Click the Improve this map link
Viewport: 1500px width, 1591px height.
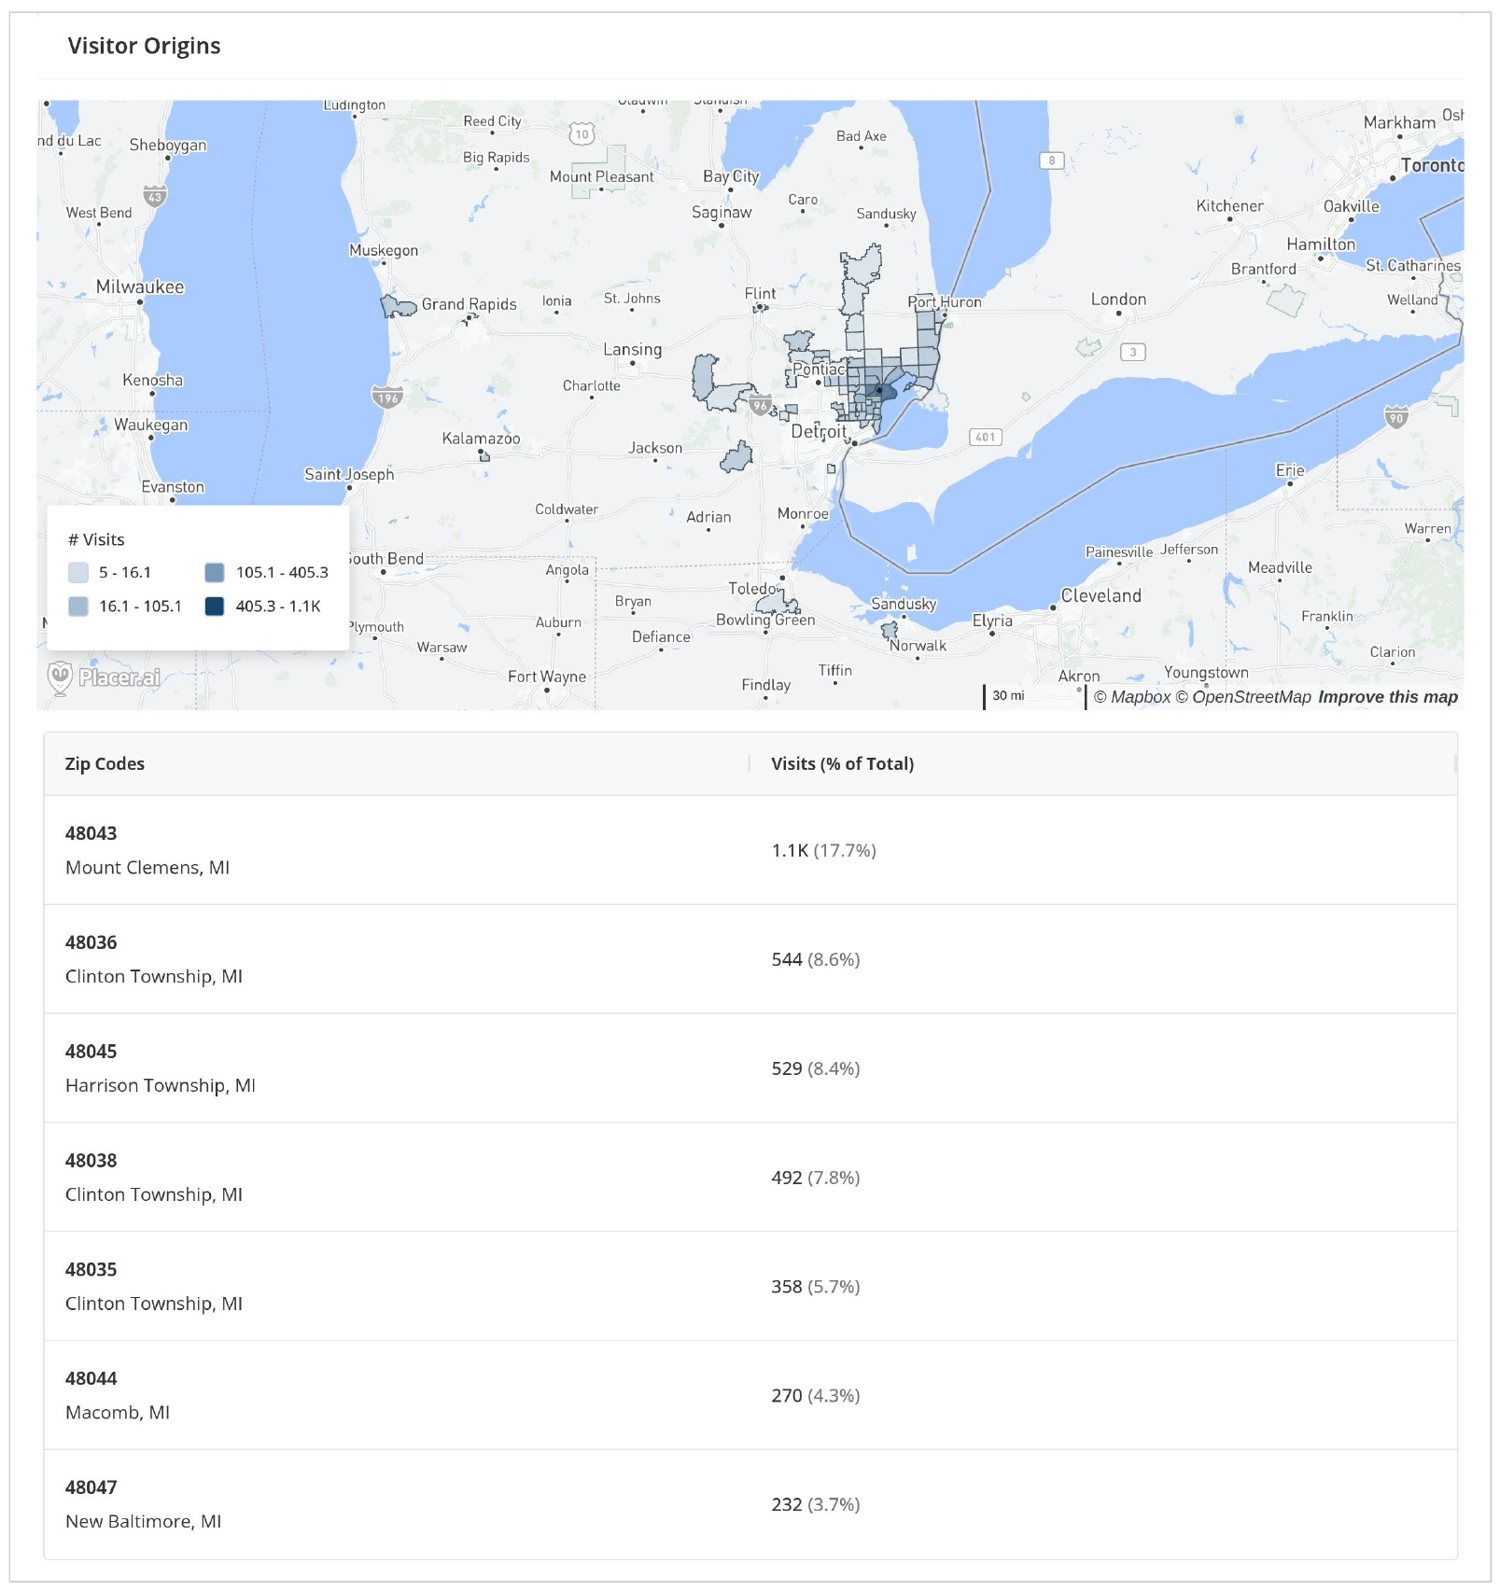(x=1388, y=697)
